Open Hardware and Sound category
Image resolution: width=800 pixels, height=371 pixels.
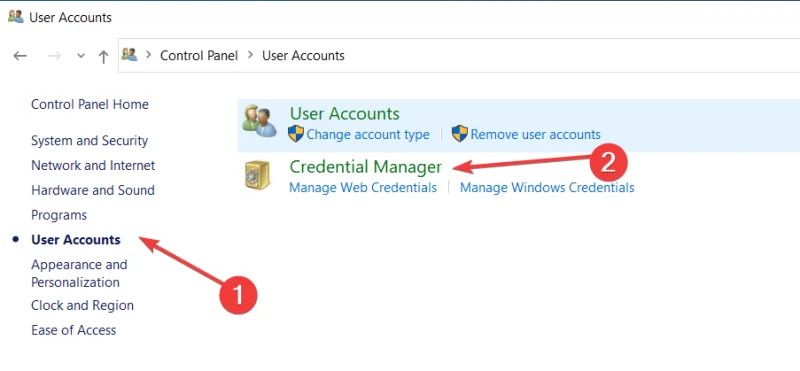[x=92, y=190]
